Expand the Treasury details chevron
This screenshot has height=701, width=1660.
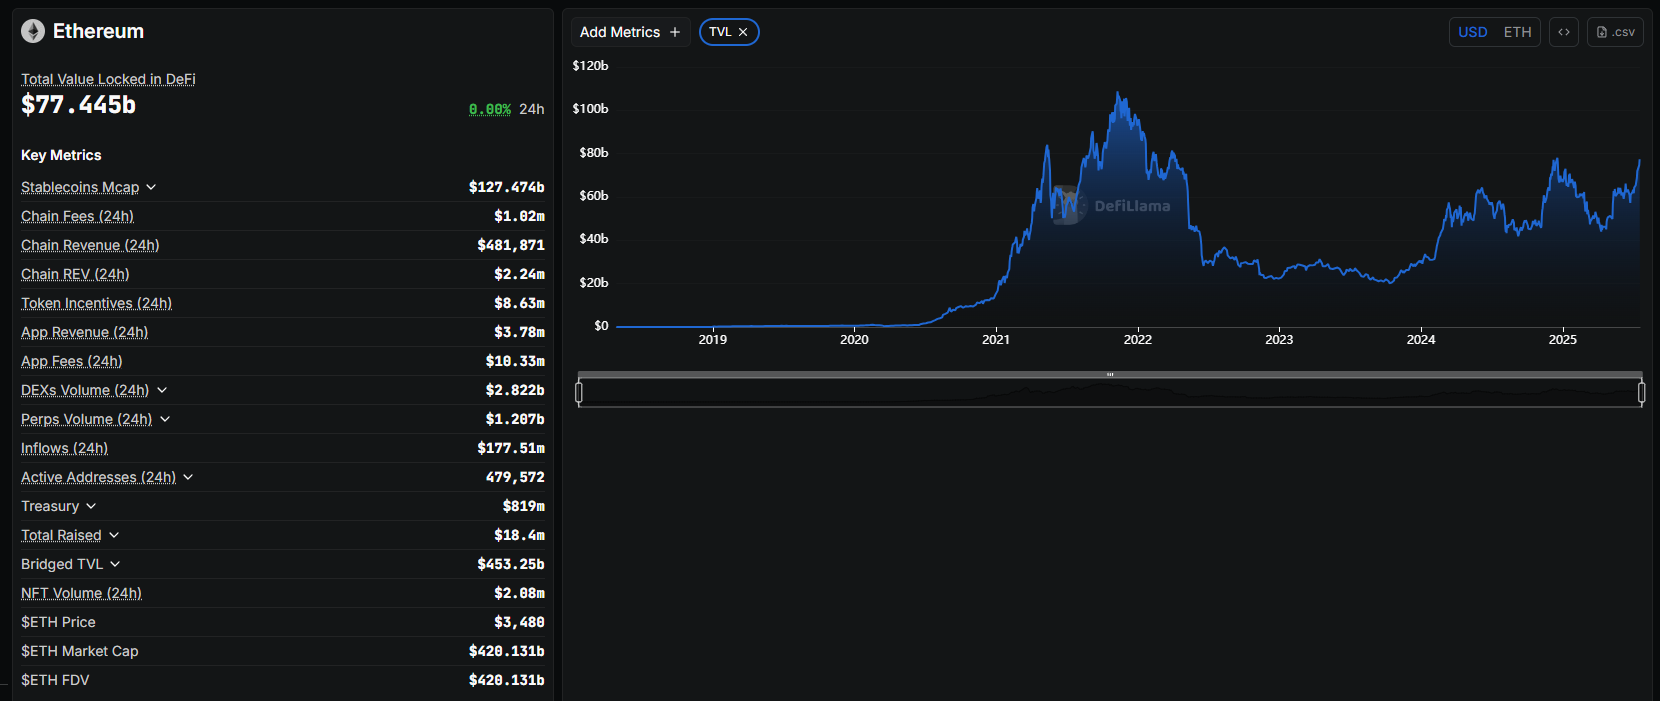coord(91,506)
